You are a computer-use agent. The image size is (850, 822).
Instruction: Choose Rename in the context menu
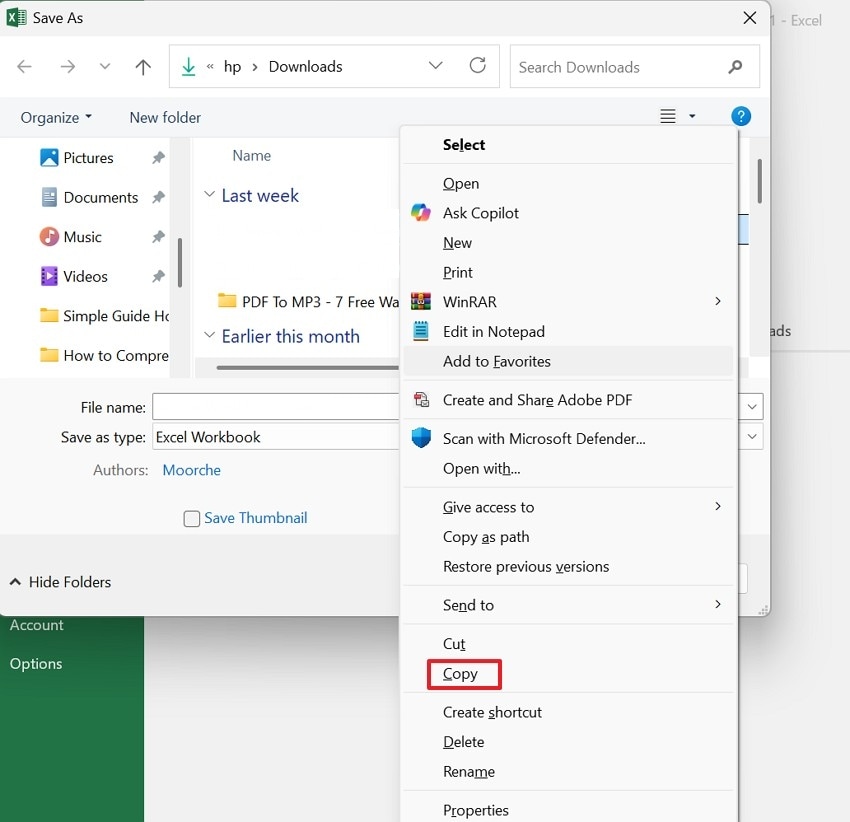(469, 771)
